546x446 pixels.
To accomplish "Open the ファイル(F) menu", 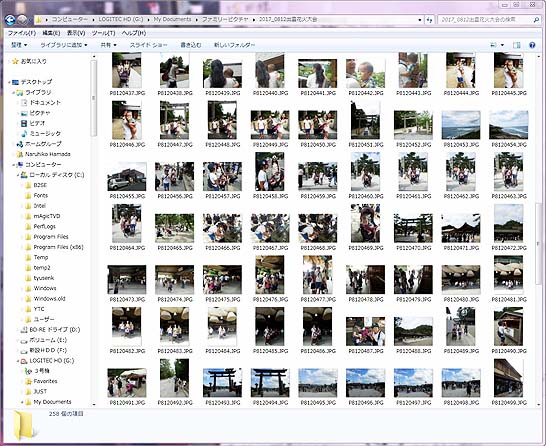I will click(x=22, y=33).
